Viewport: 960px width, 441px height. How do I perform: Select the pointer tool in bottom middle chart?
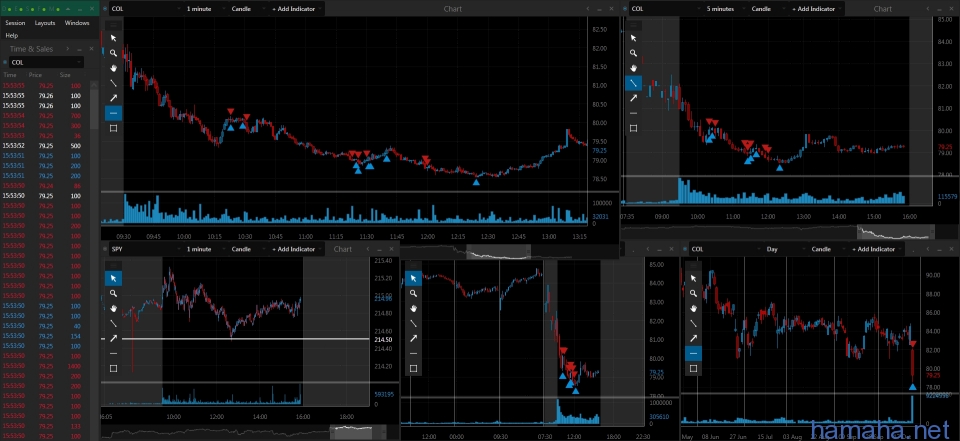(x=413, y=278)
